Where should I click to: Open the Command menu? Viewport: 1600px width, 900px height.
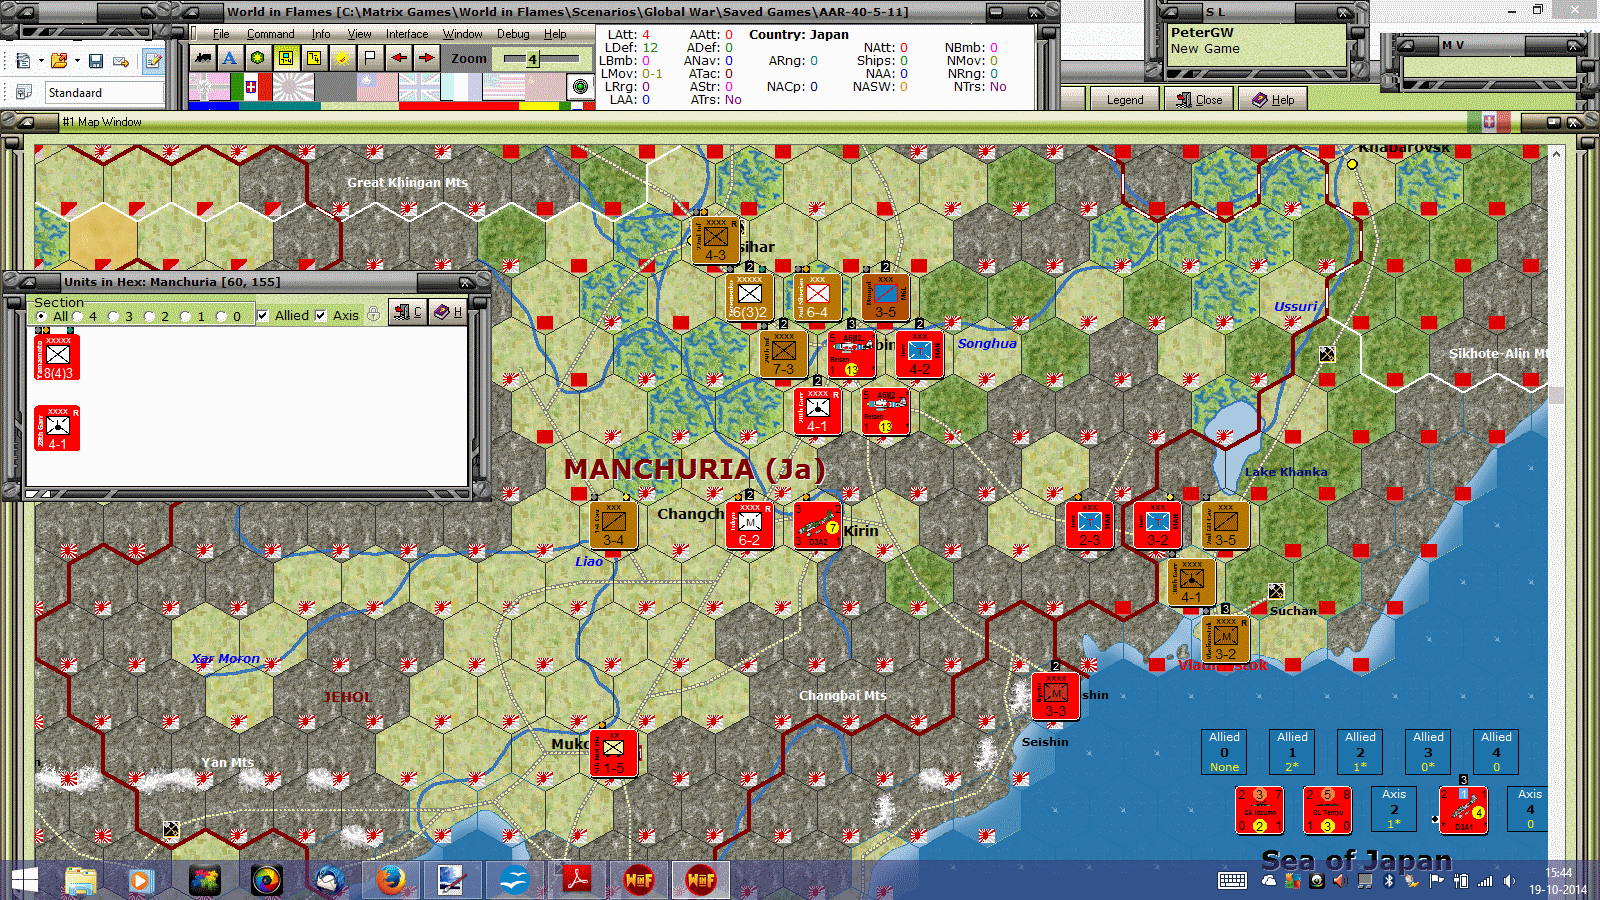tap(270, 34)
